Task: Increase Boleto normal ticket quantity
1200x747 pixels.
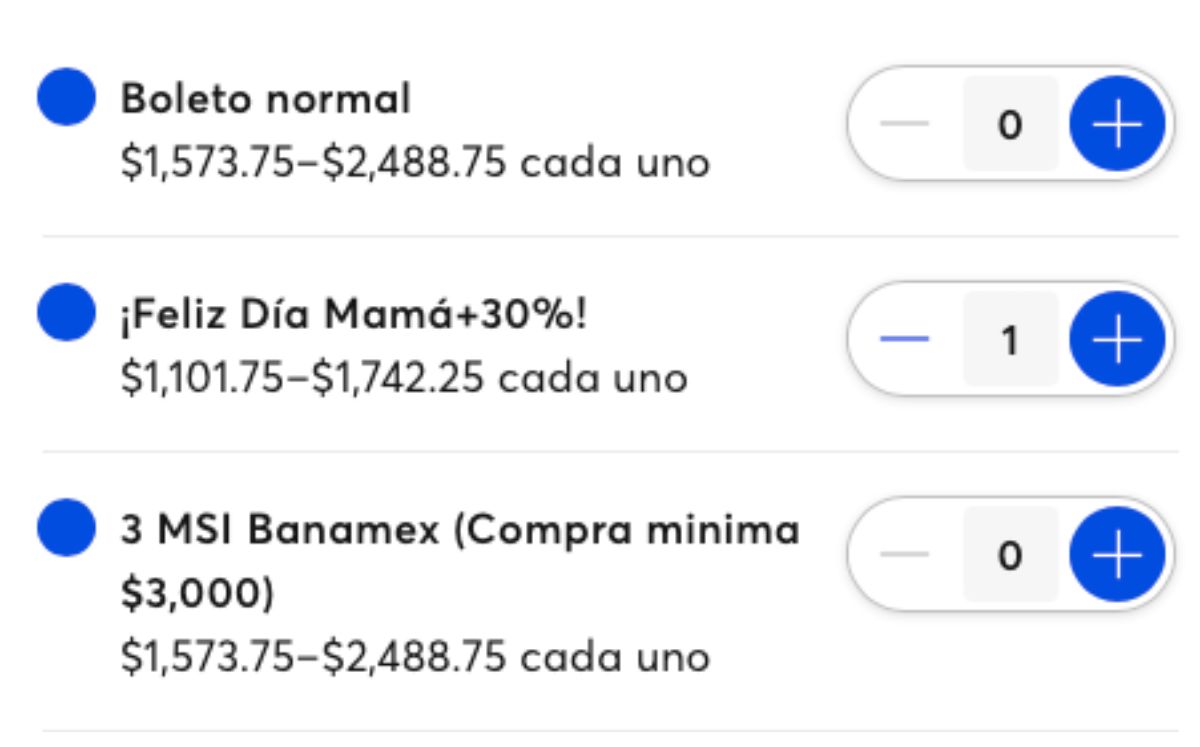Action: [x=1117, y=124]
